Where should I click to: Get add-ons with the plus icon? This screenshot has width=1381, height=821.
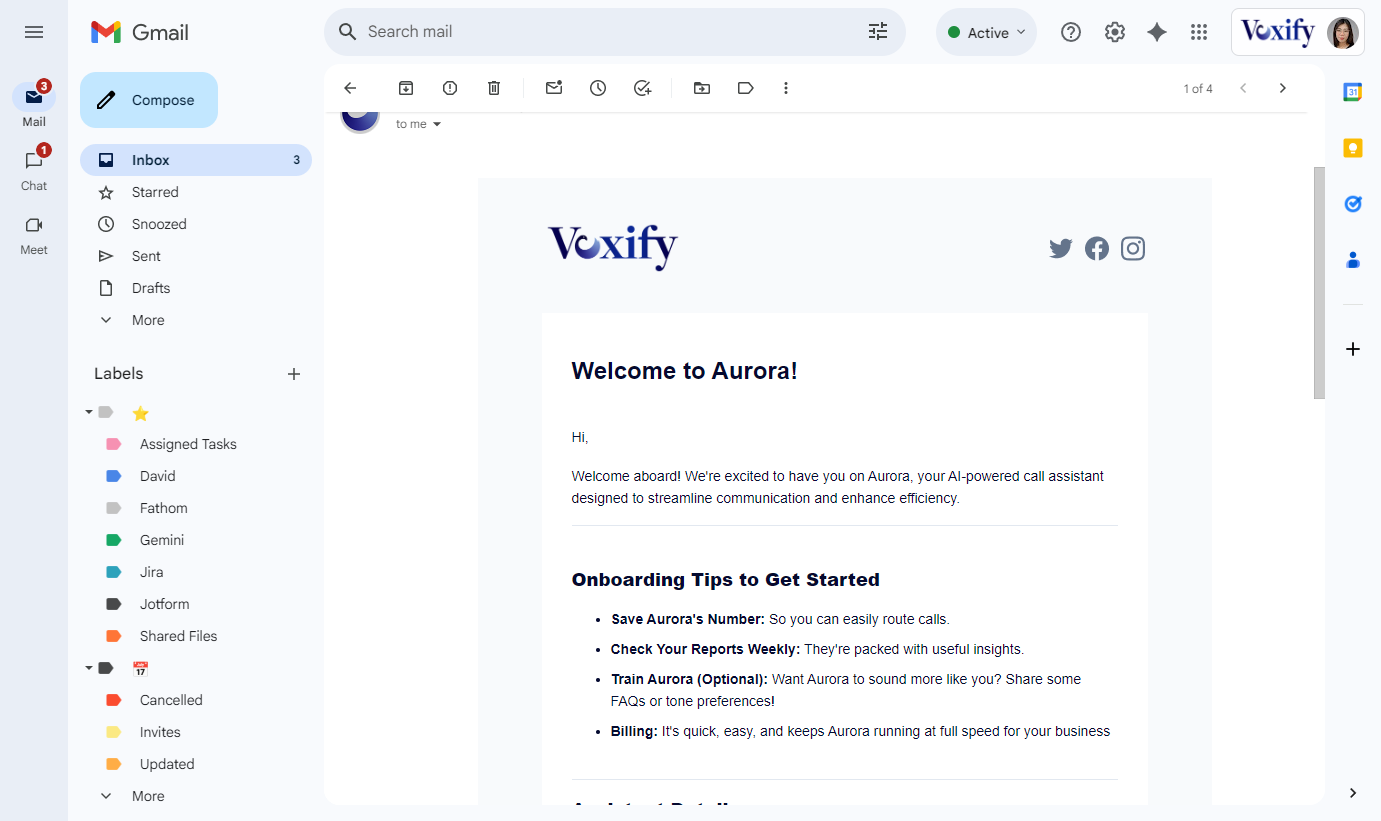tap(1353, 349)
